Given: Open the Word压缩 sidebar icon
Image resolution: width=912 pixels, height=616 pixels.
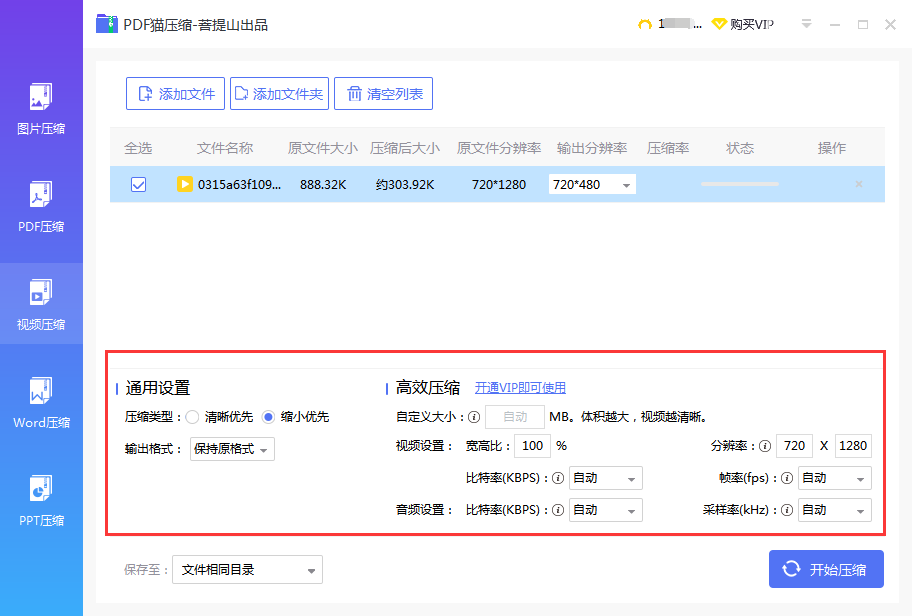Looking at the screenshot, I should coord(41,390).
